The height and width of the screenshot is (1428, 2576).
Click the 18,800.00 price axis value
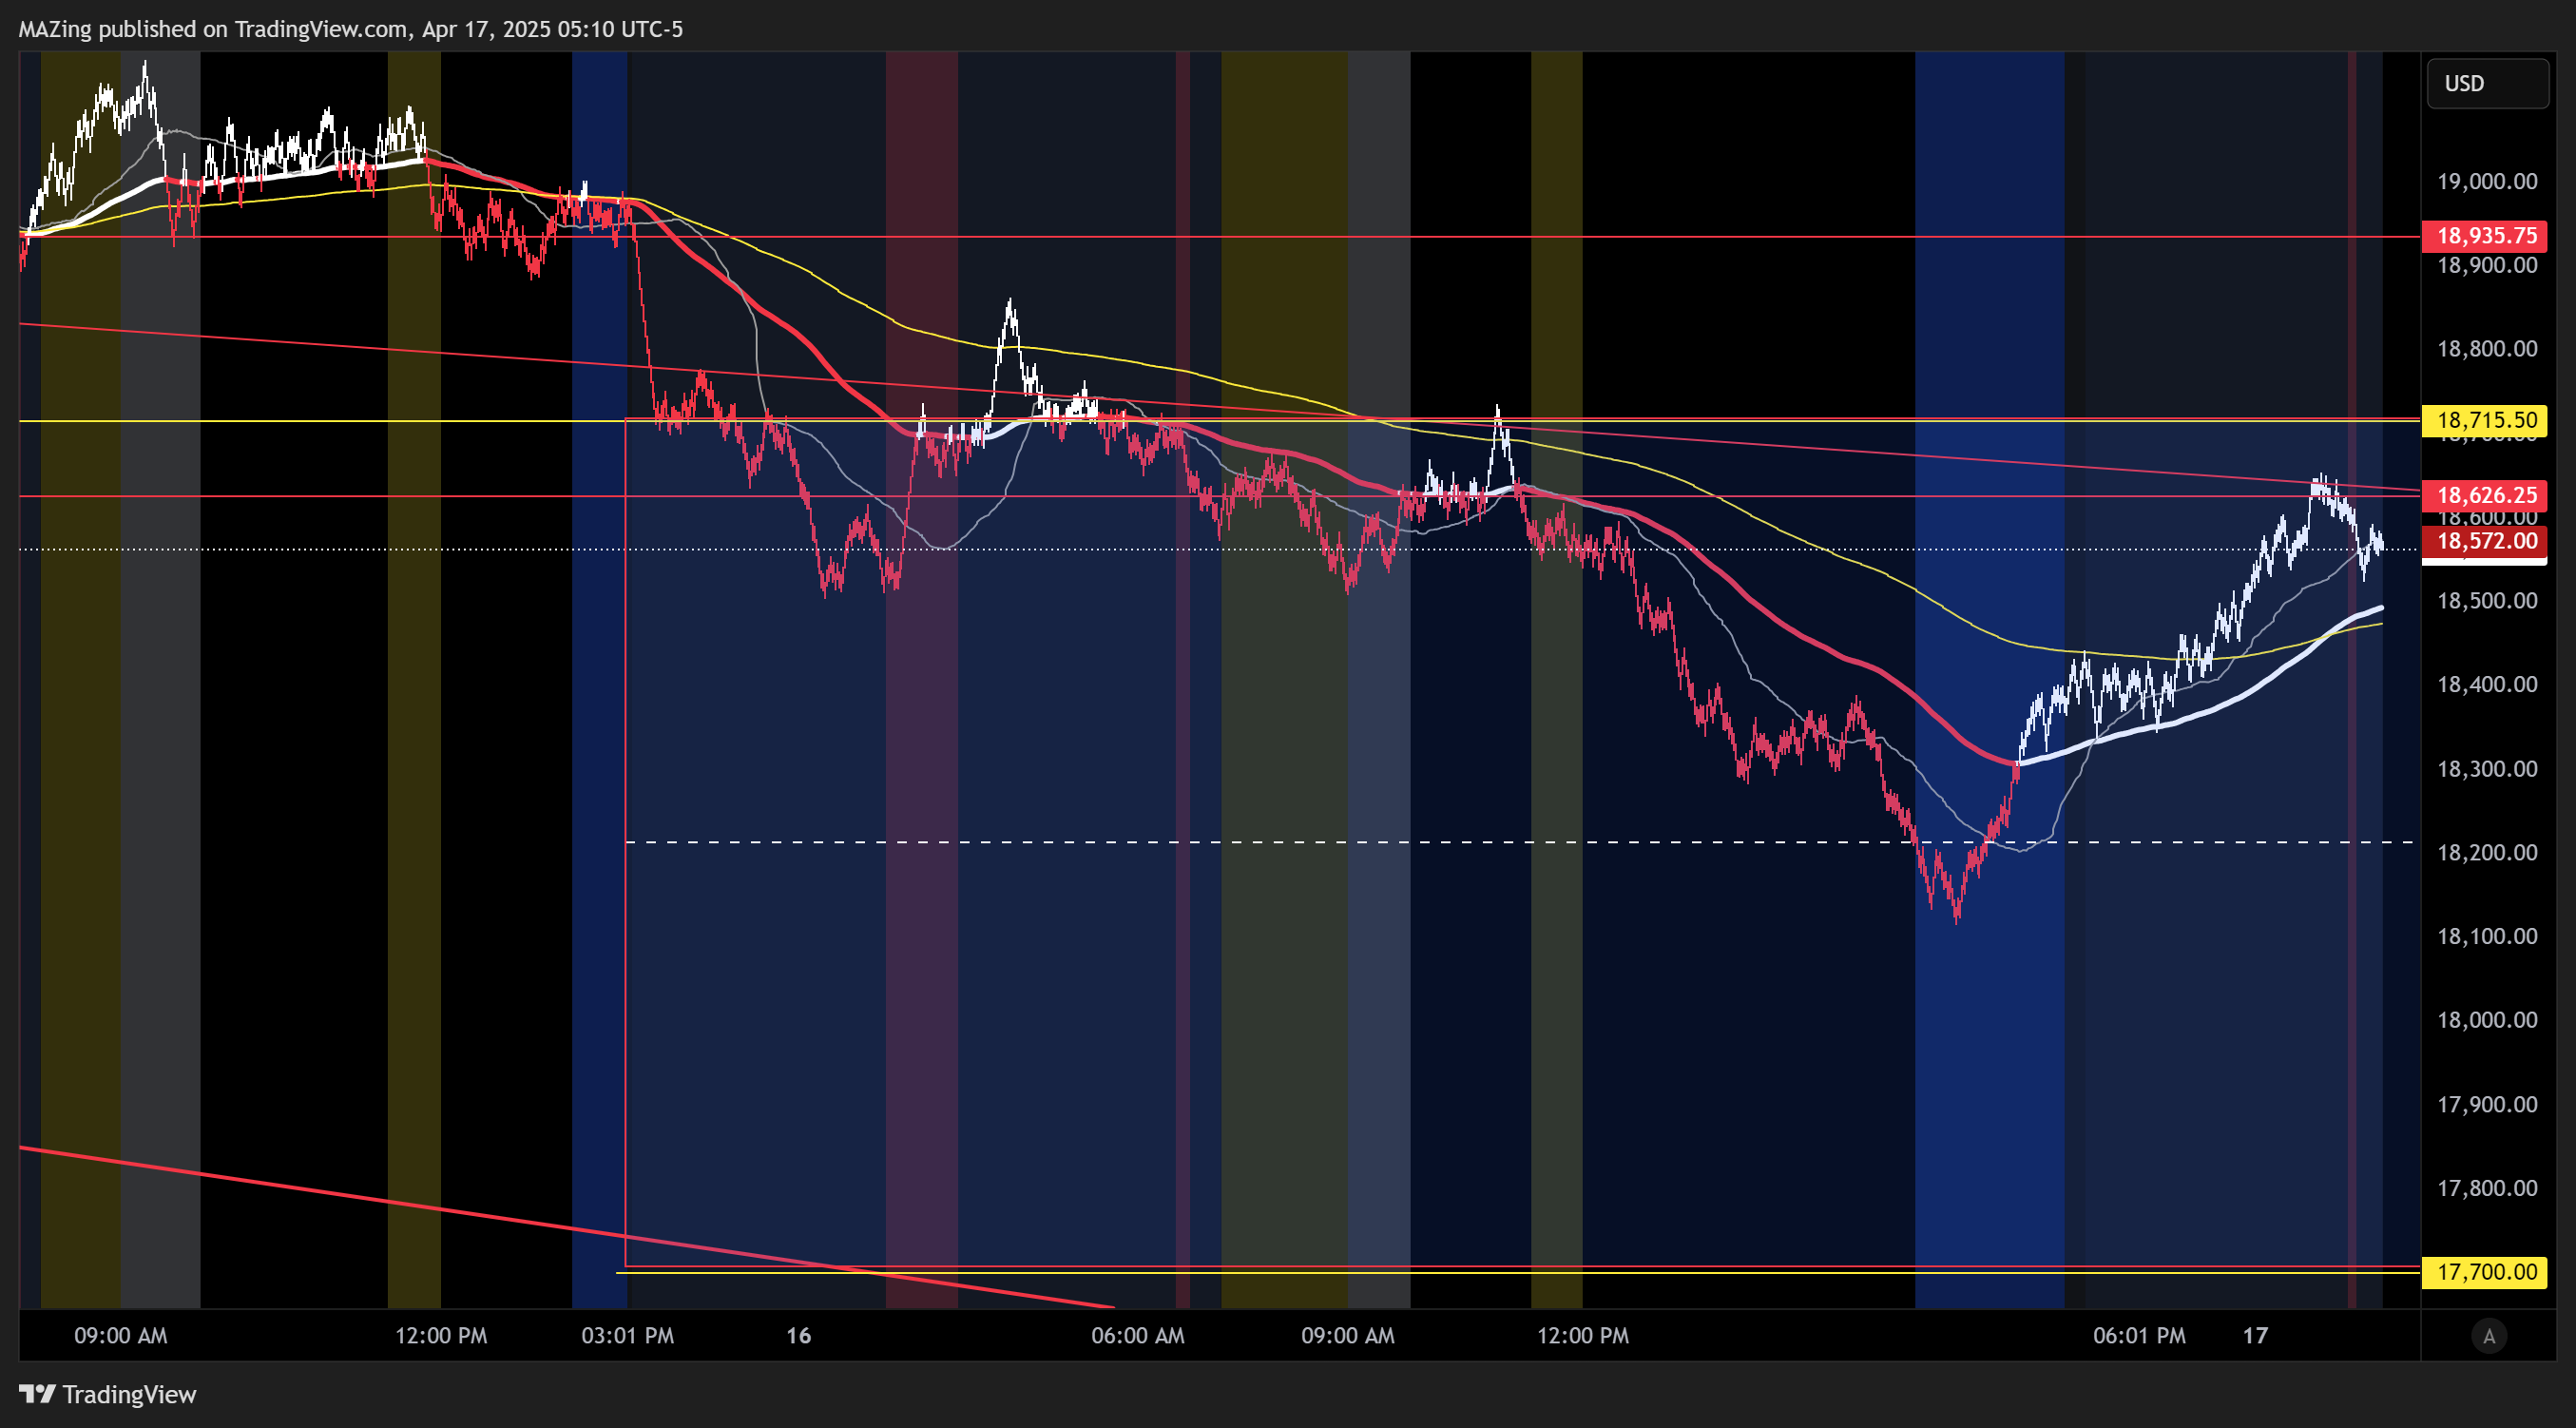coord(2487,349)
